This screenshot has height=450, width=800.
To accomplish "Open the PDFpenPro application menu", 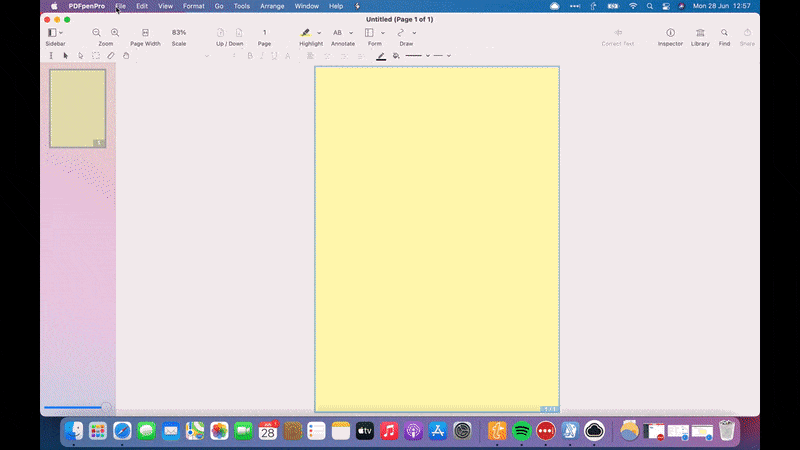I will [87, 6].
